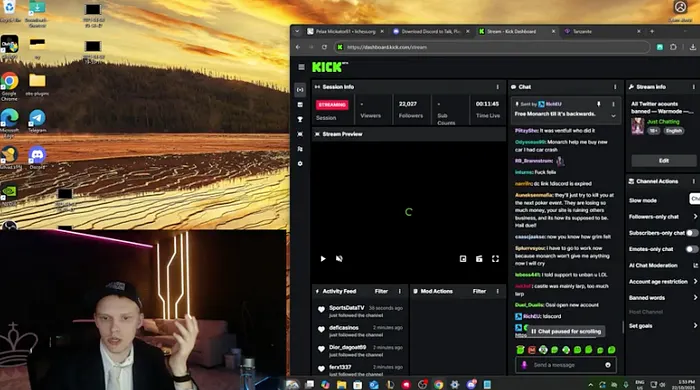Open browser tab search dropdown
Viewport: 700px width, 390px height.
click(x=297, y=32)
